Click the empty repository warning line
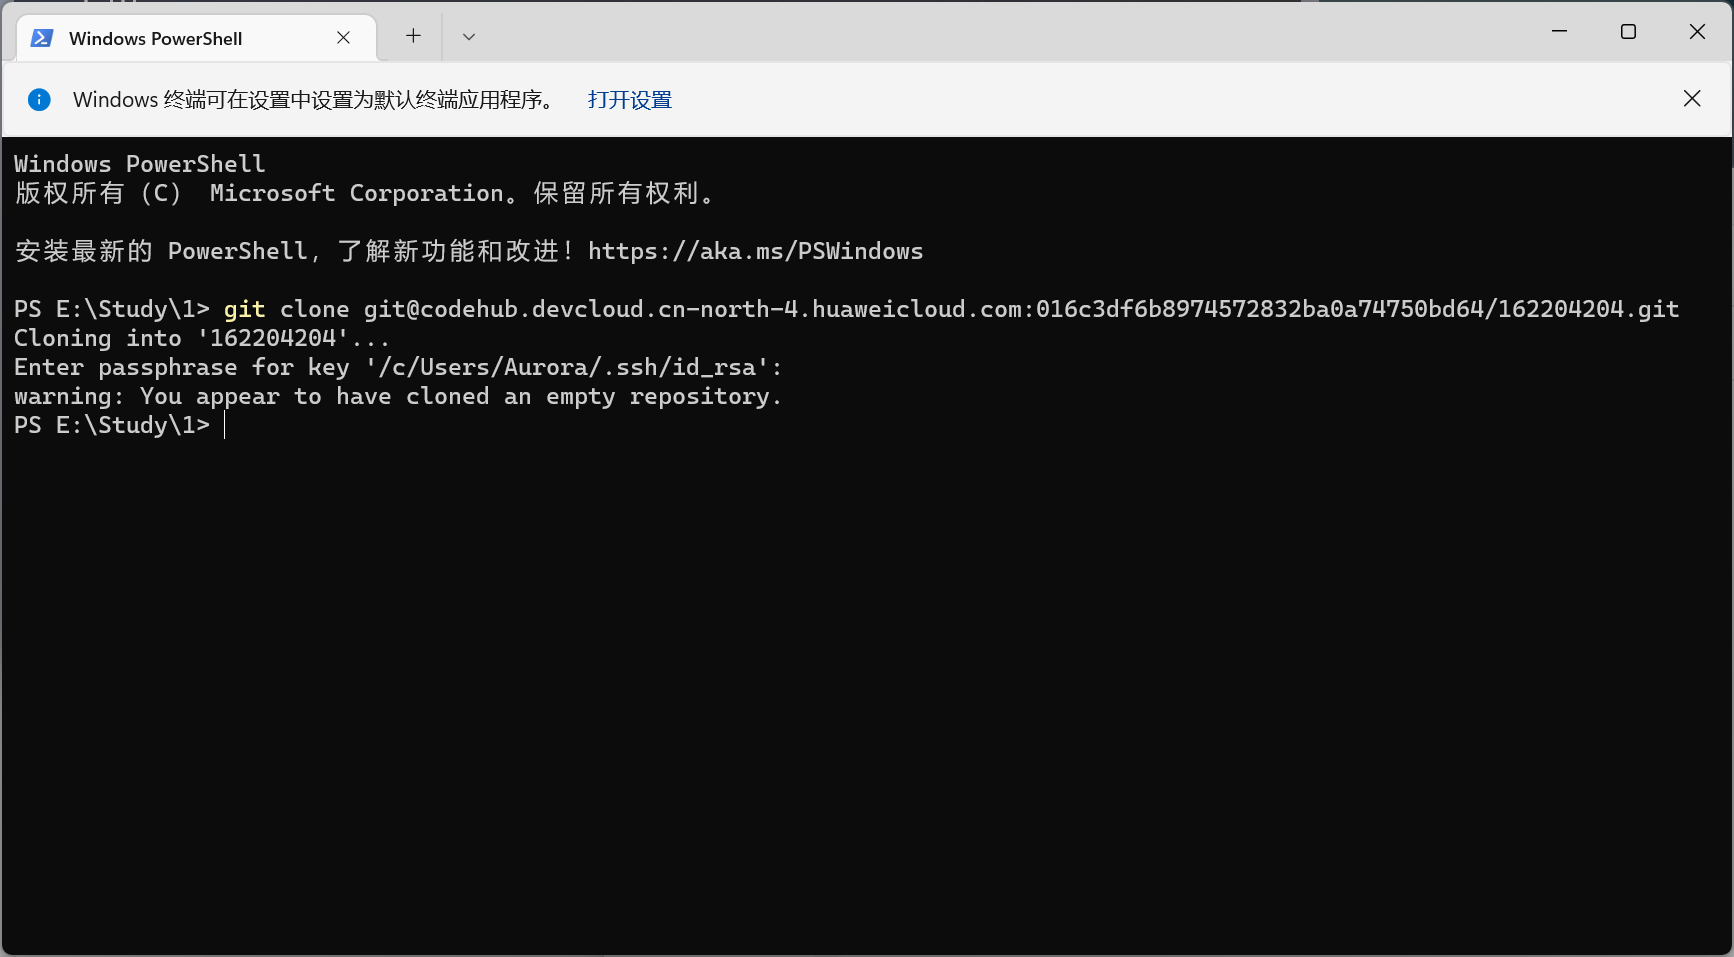Viewport: 1734px width, 957px height. 397,396
